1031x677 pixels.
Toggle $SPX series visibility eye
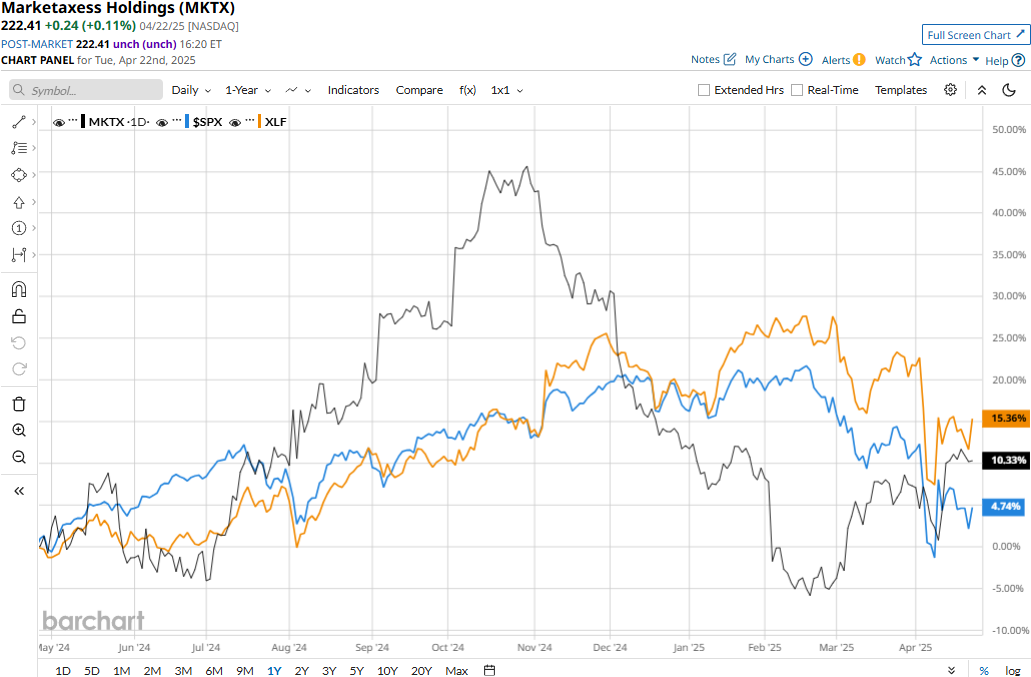point(162,122)
